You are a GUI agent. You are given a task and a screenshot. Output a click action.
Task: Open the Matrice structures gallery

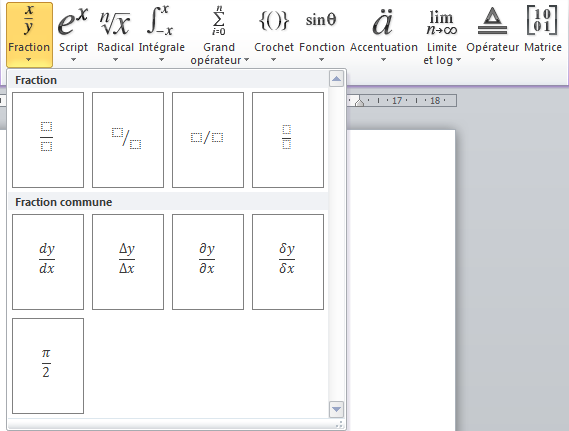543,34
